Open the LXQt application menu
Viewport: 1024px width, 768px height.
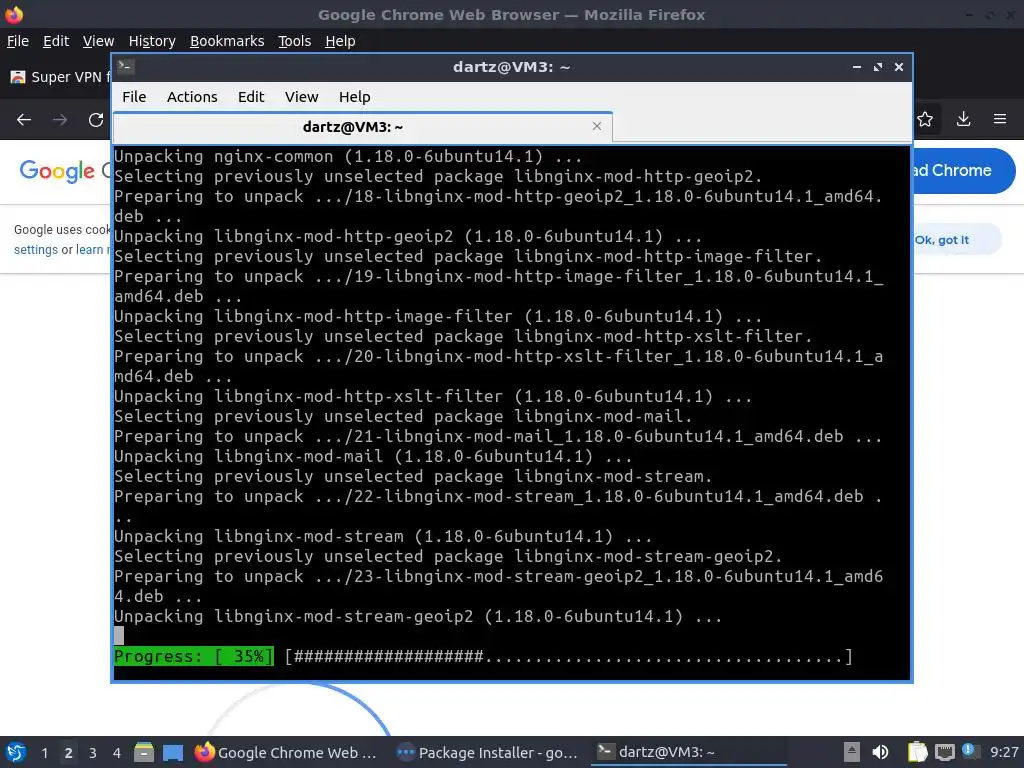(16, 752)
